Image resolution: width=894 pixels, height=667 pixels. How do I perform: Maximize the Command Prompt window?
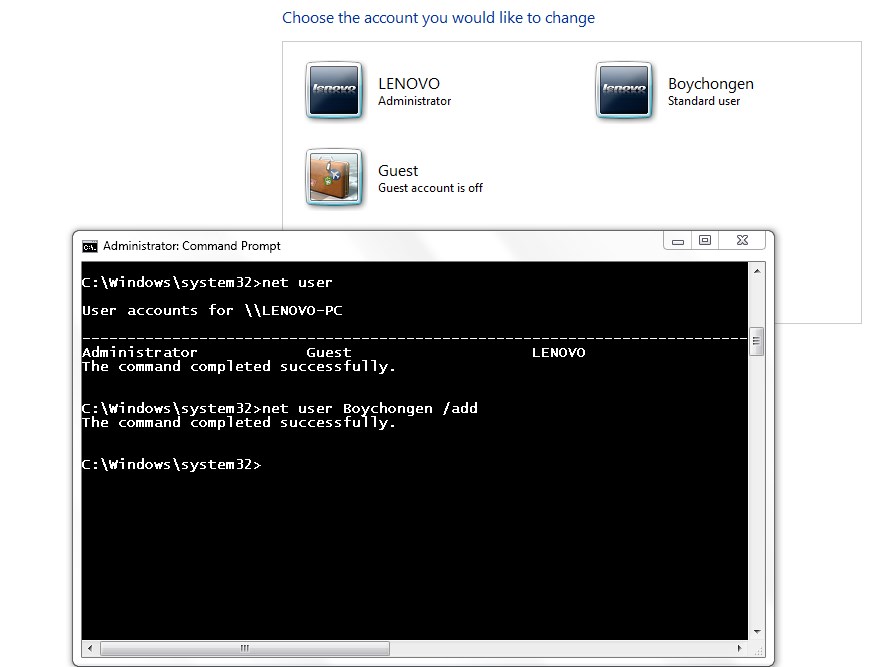click(705, 241)
